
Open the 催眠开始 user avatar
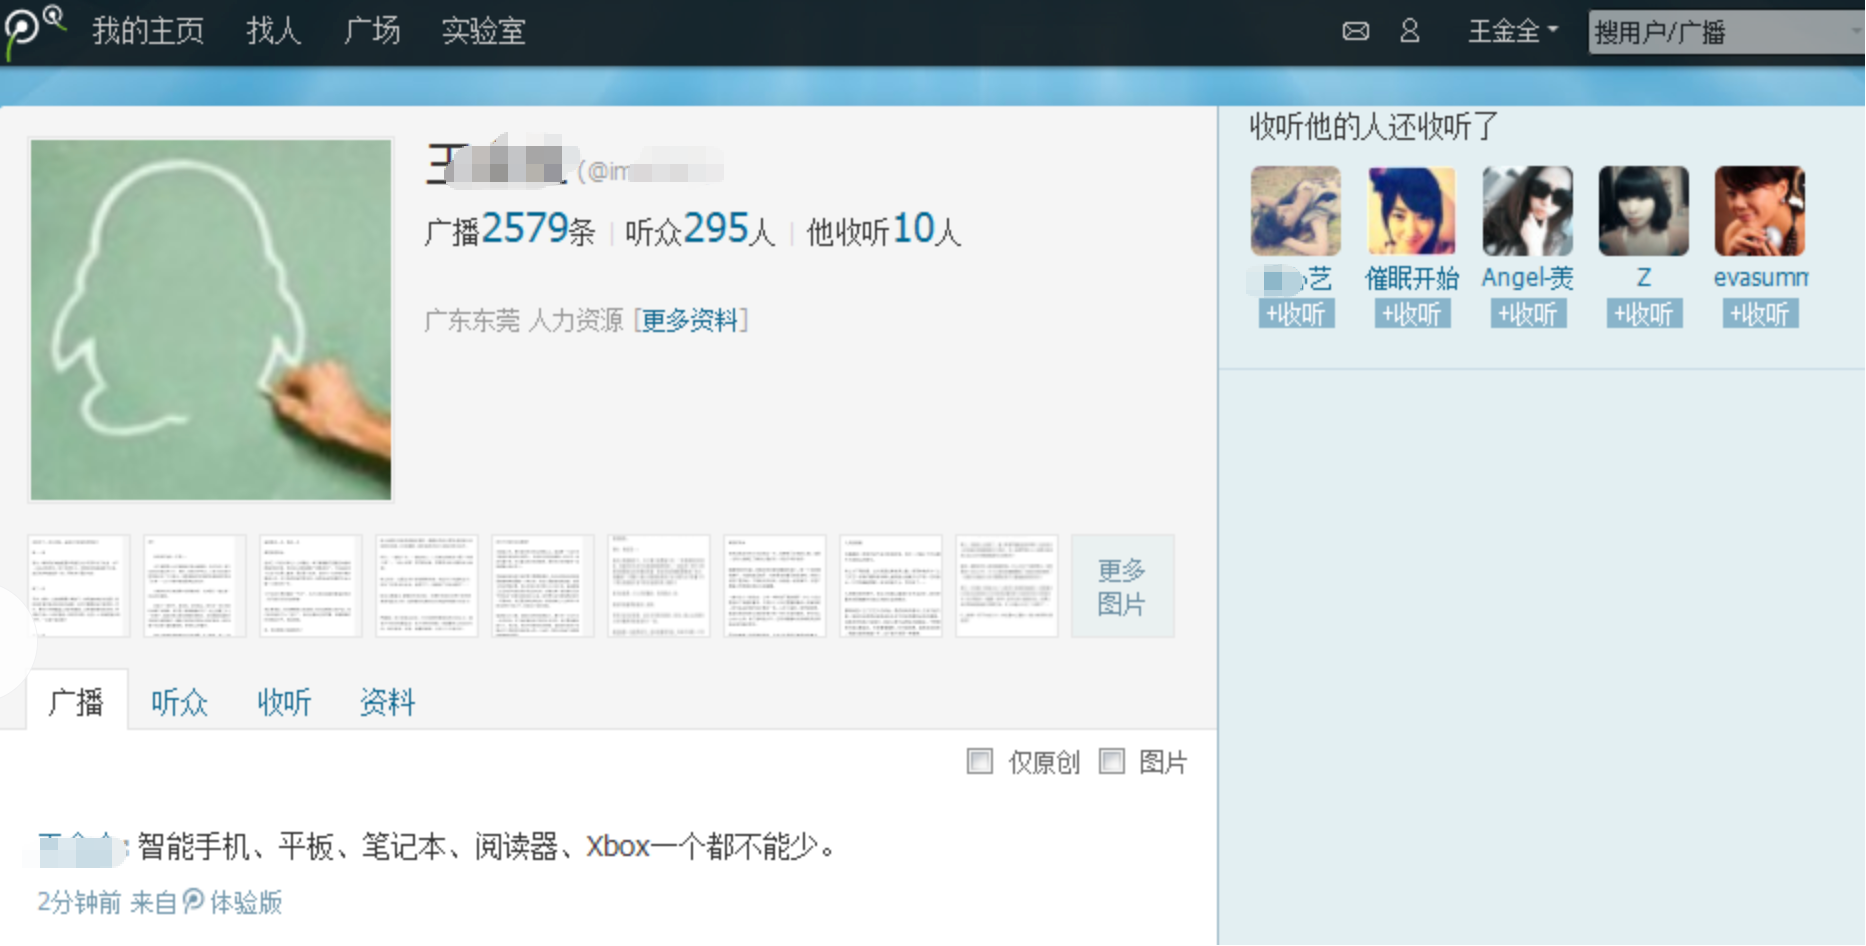pos(1412,211)
